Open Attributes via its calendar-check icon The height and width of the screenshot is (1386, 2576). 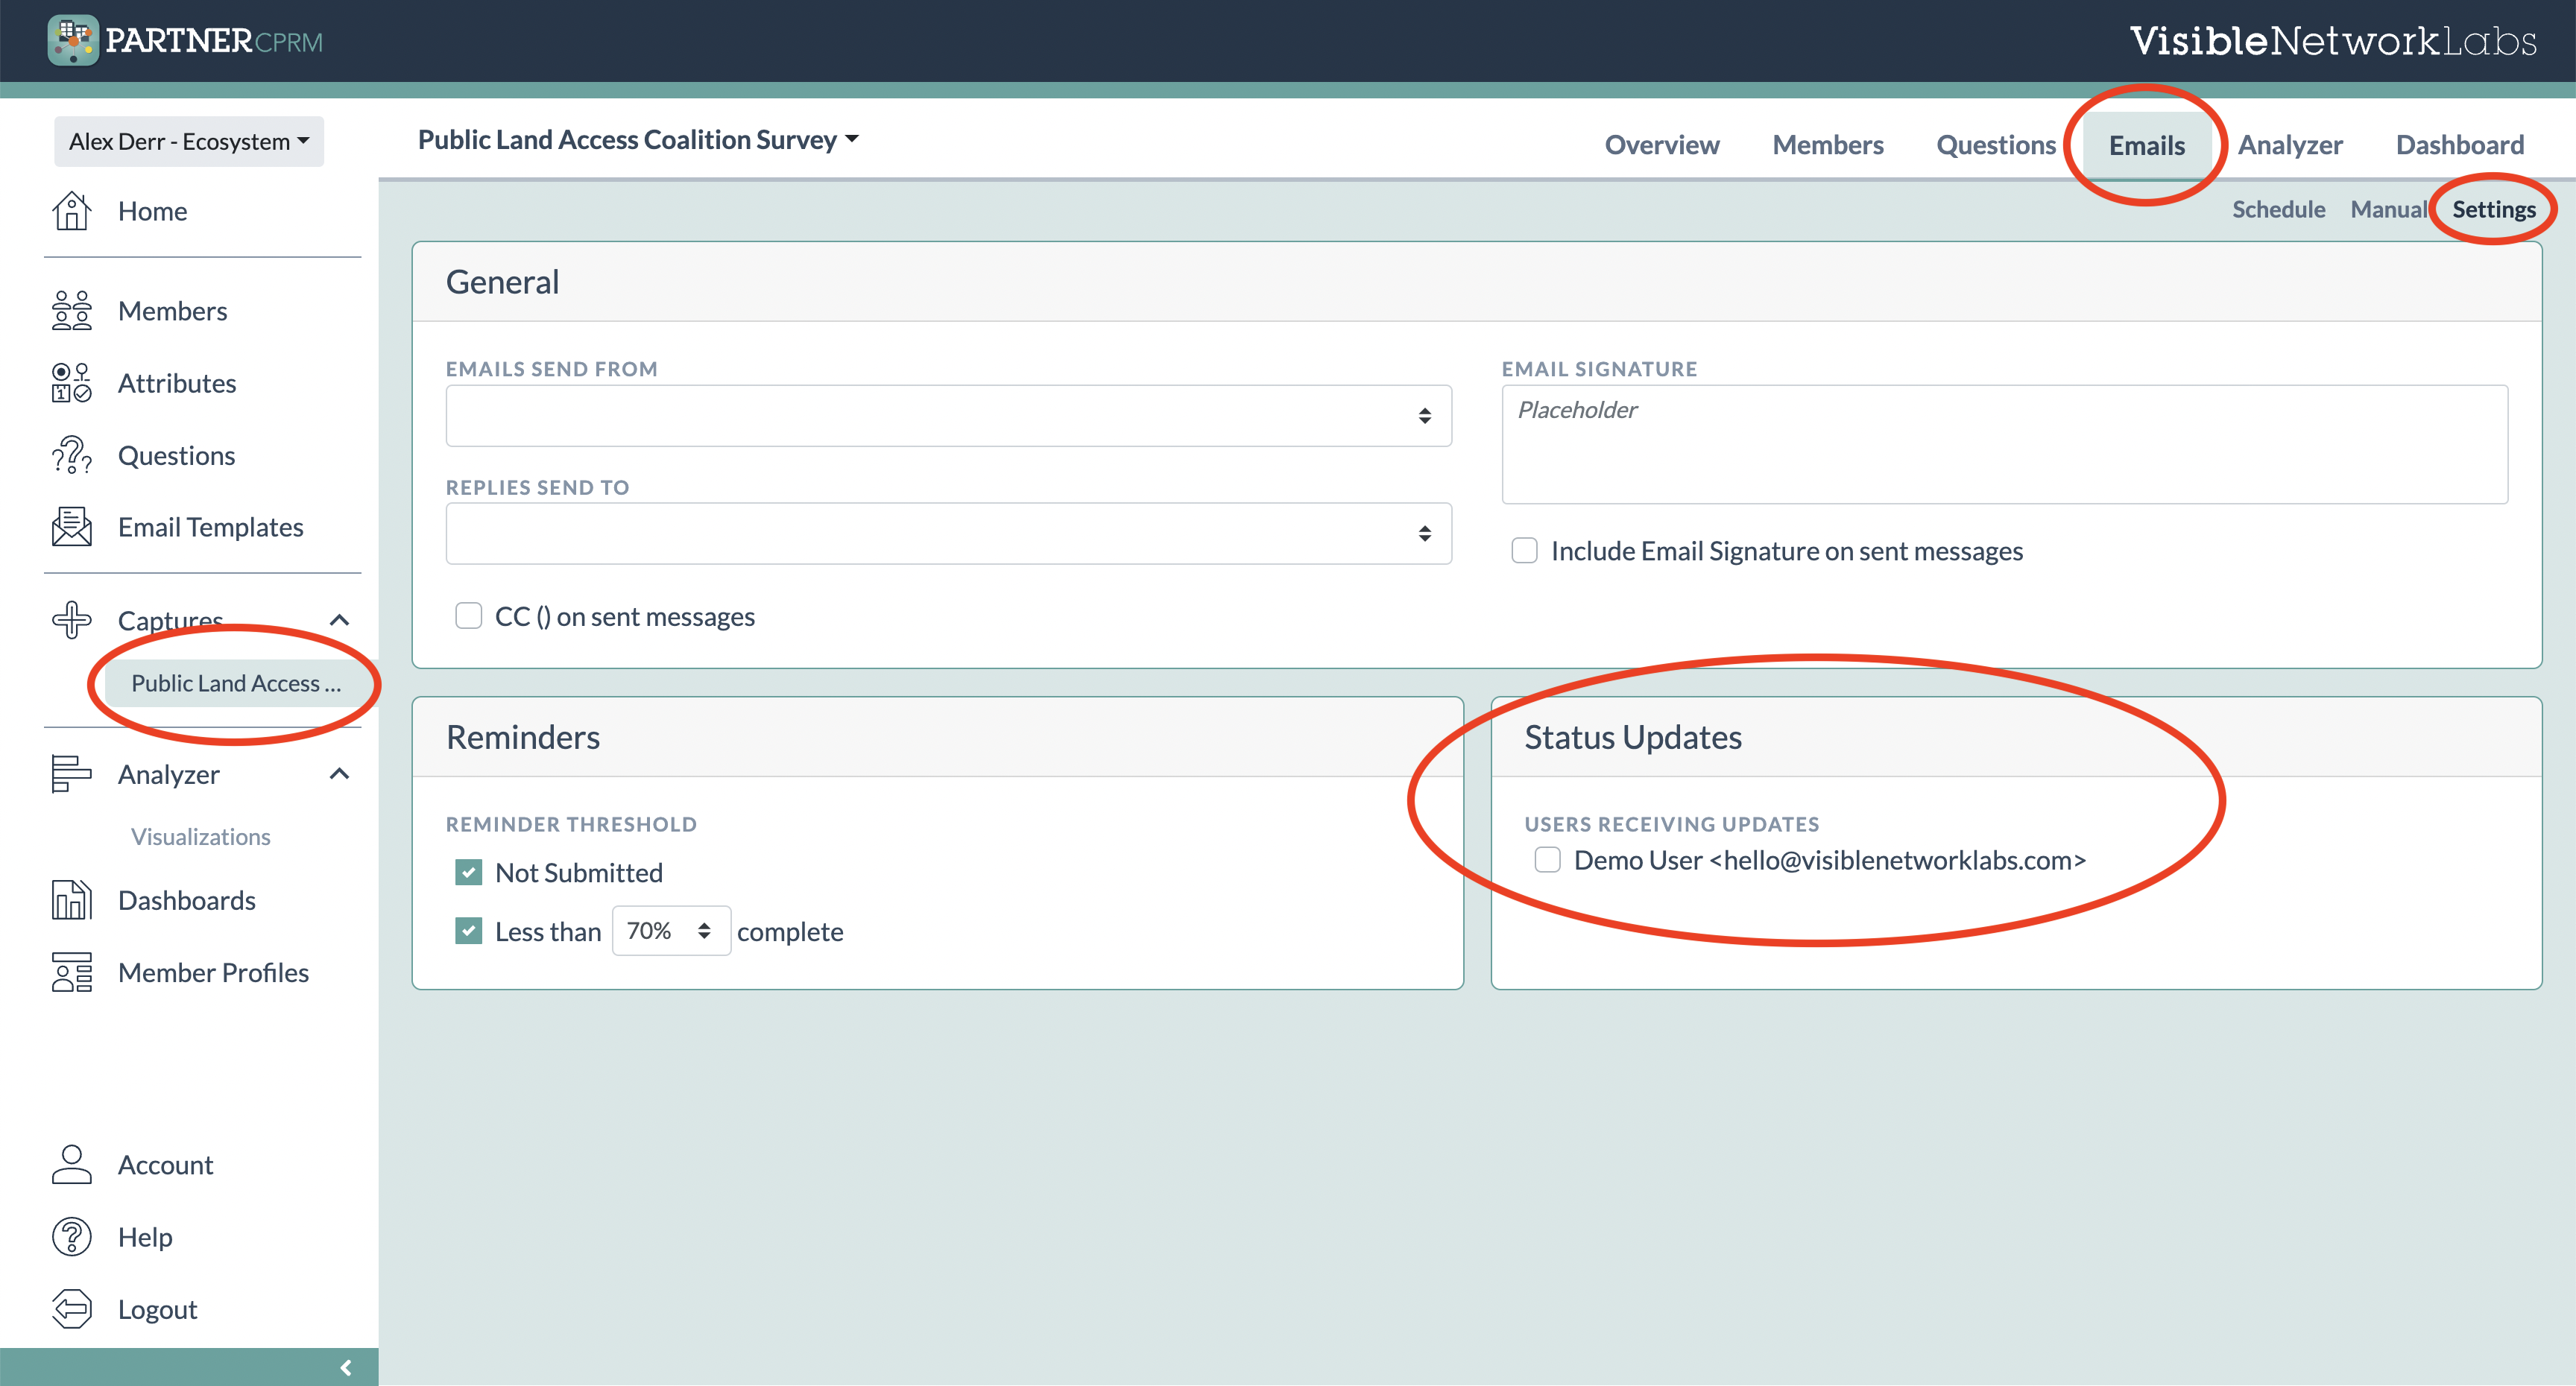[70, 382]
